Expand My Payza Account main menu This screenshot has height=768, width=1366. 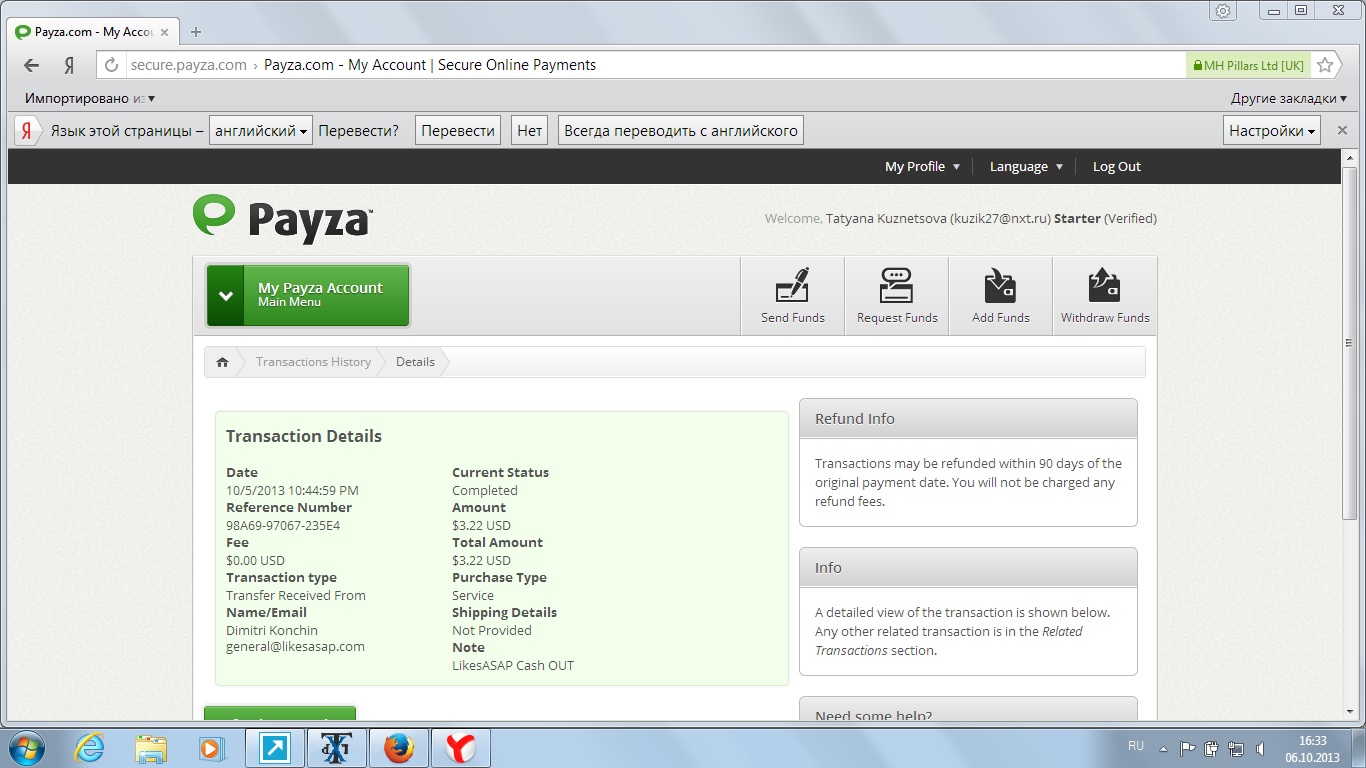point(308,295)
